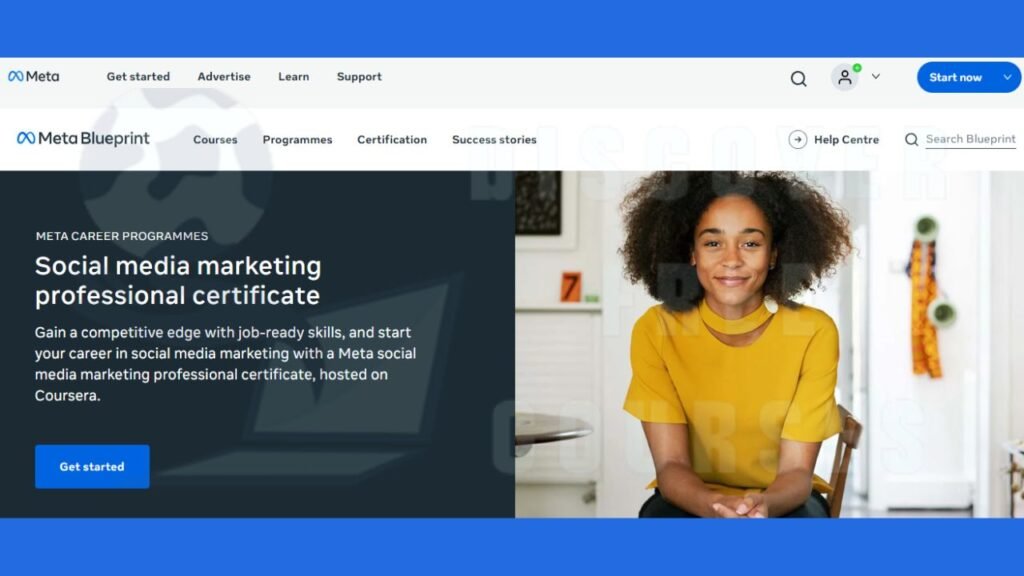Click the Help Centre link
Image resolution: width=1024 pixels, height=576 pixels.
846,139
